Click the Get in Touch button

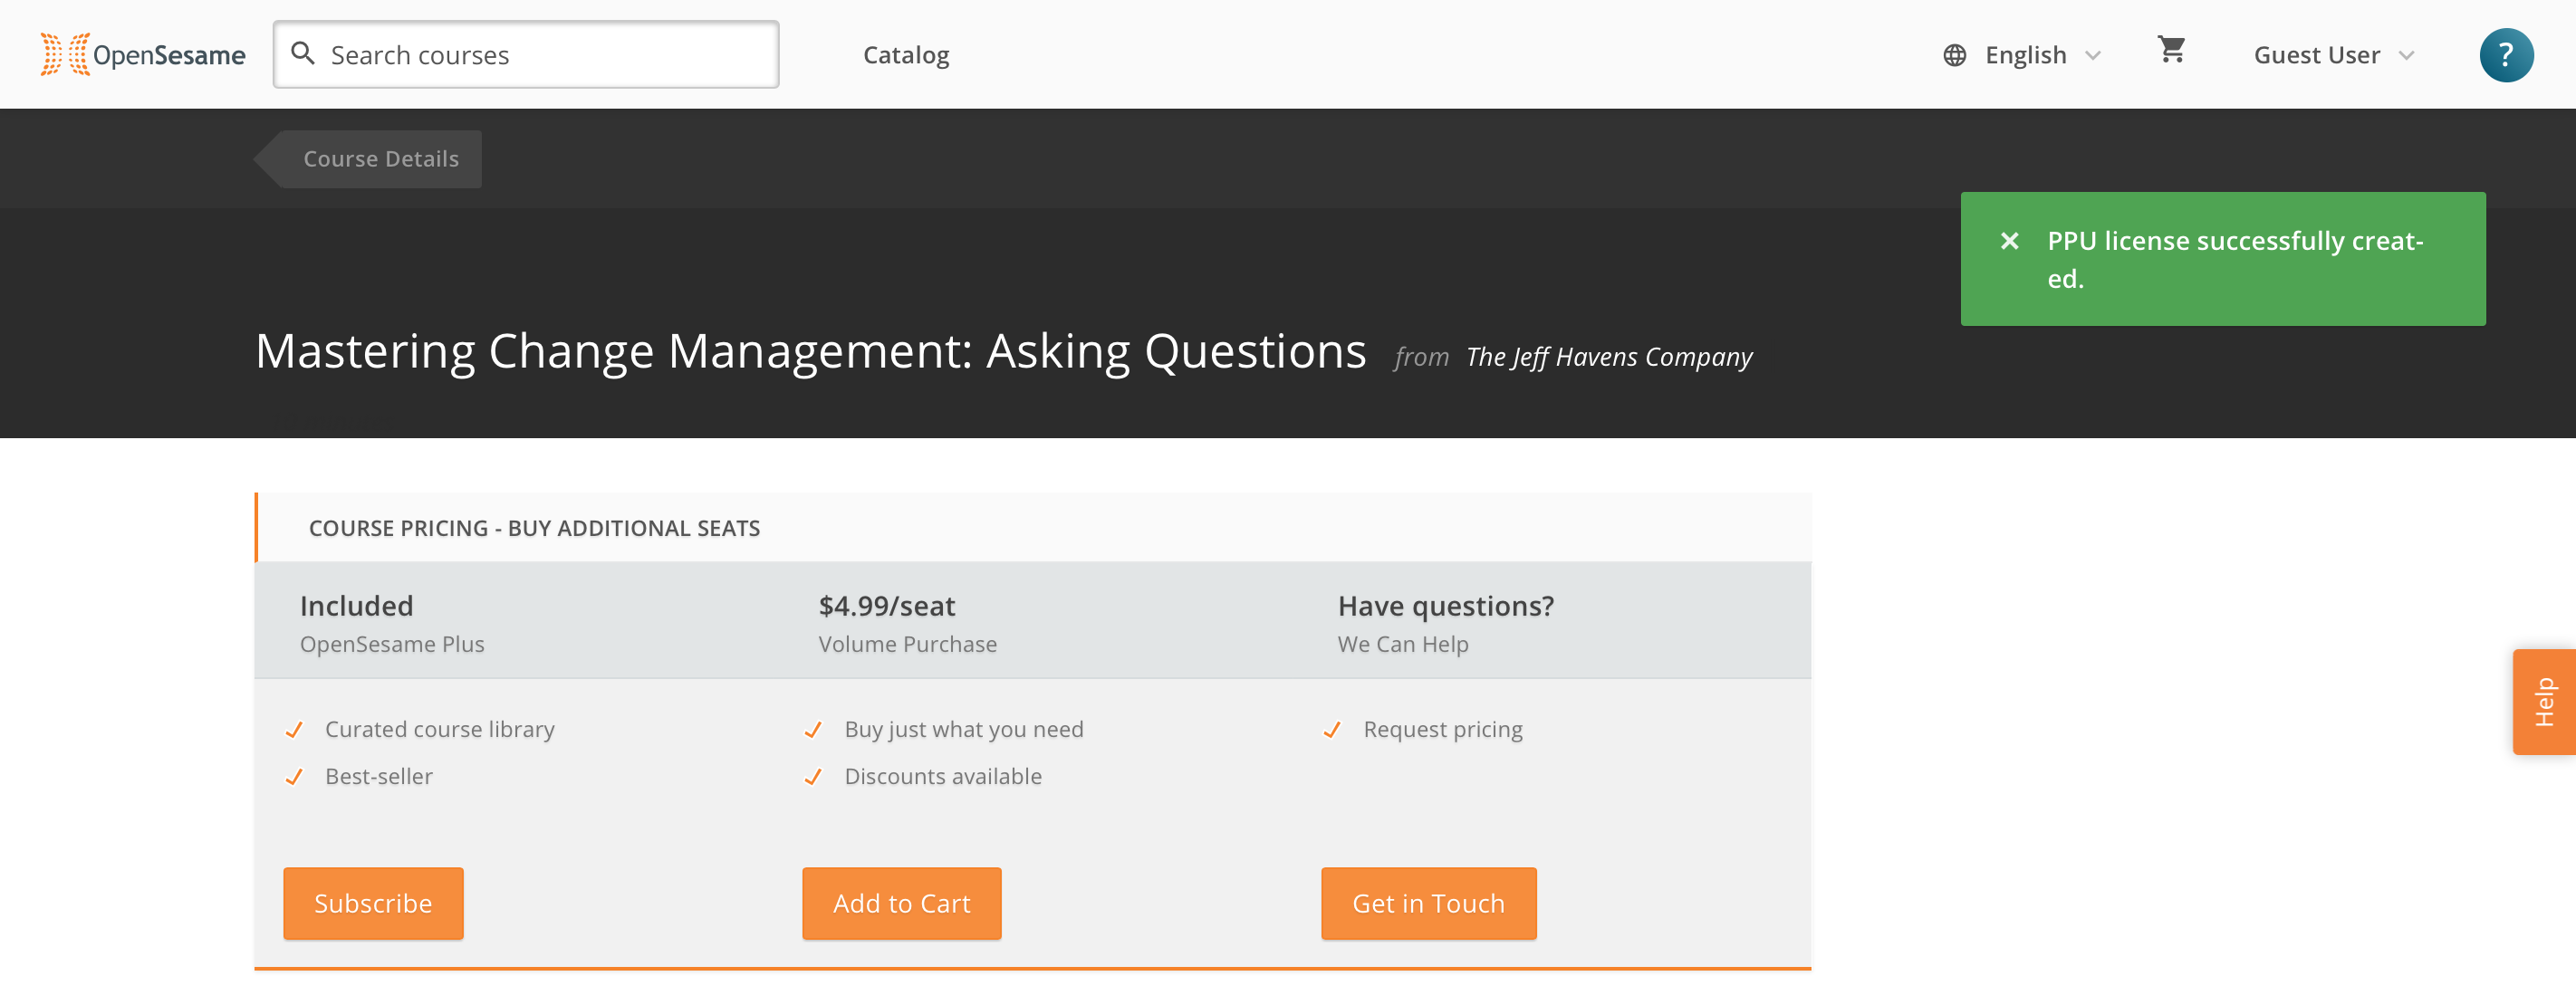click(x=1428, y=903)
